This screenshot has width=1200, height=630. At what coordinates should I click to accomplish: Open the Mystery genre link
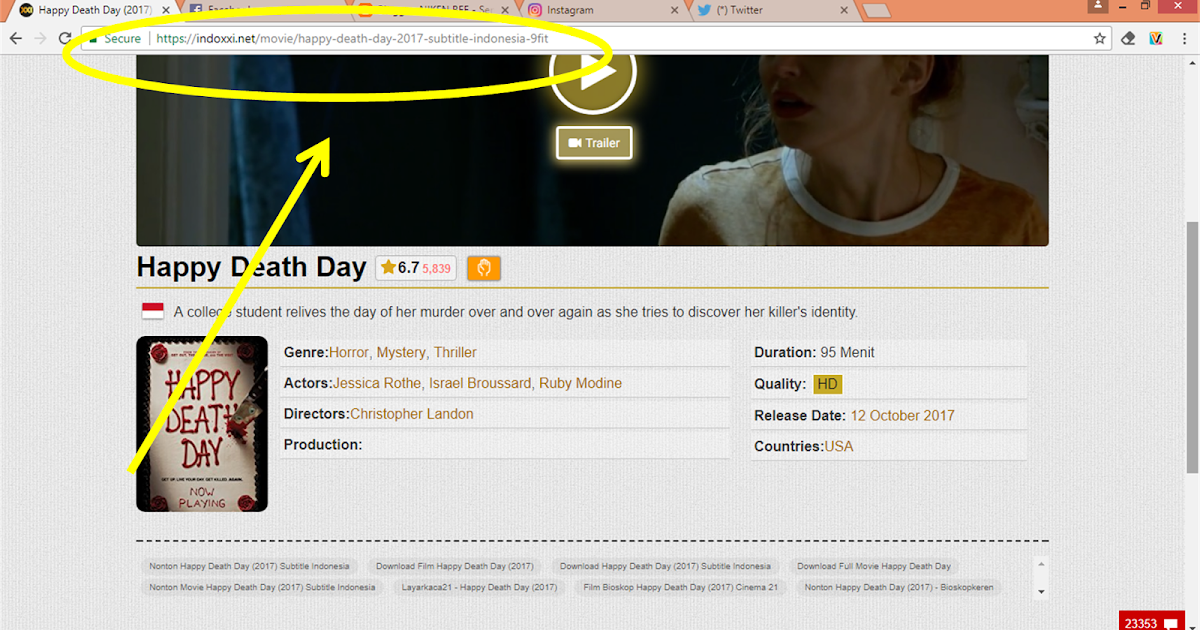[x=401, y=352]
